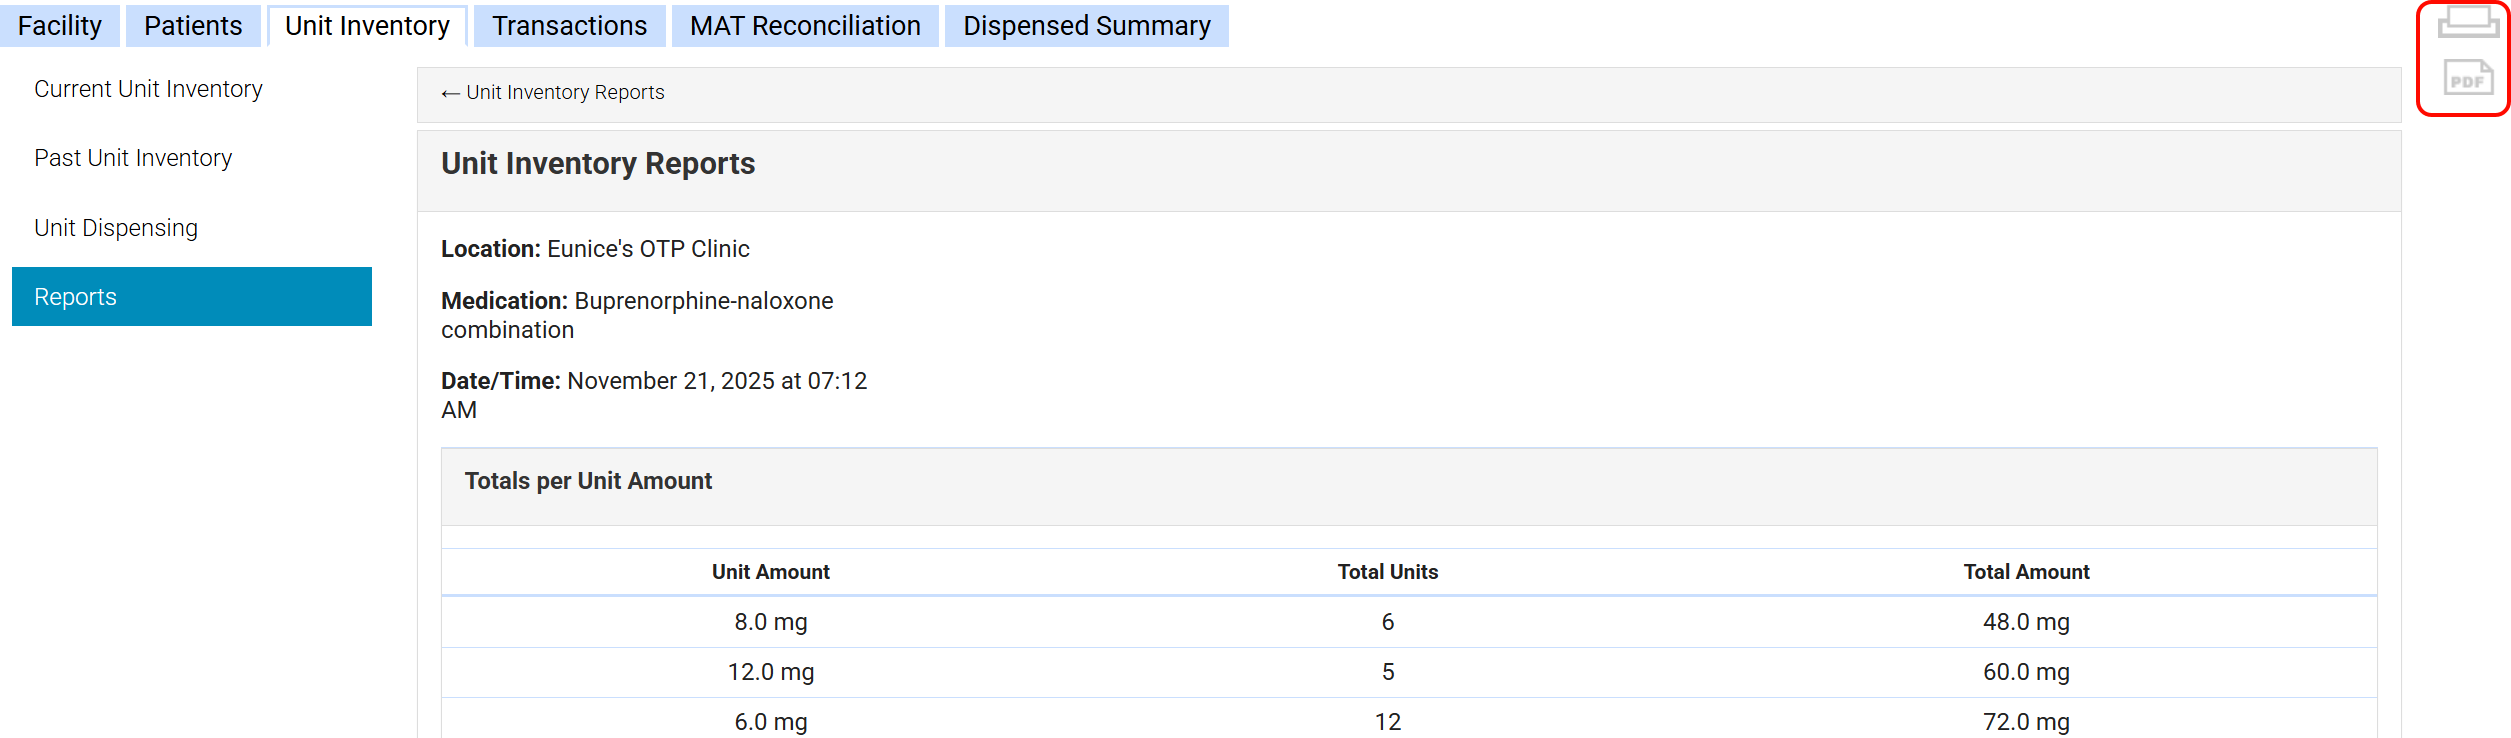Select Past Unit Inventory in sidebar
Viewport: 2511px width, 738px height.
[x=133, y=158]
